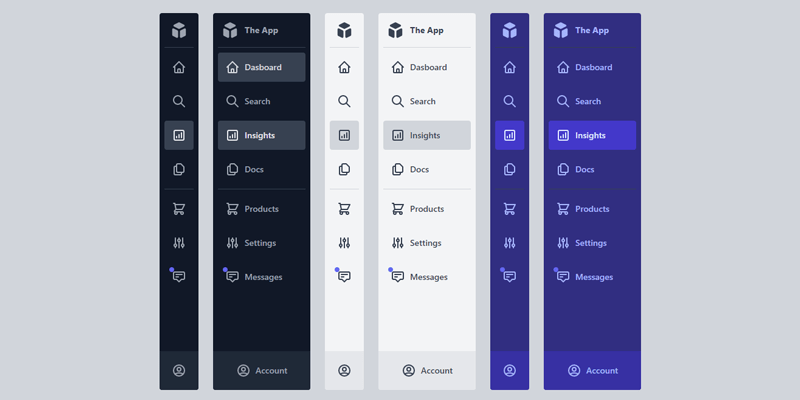Click Account button in purple expanded sidebar

pyautogui.click(x=592, y=371)
